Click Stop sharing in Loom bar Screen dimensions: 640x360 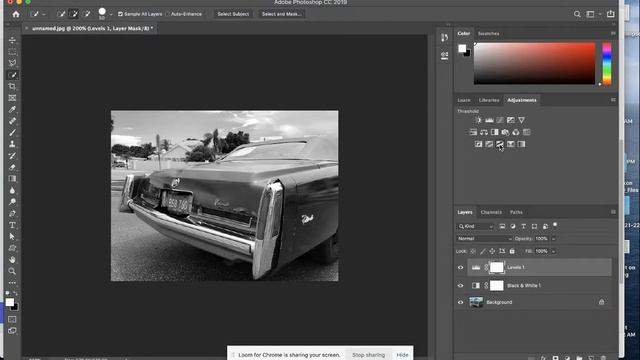coord(369,355)
